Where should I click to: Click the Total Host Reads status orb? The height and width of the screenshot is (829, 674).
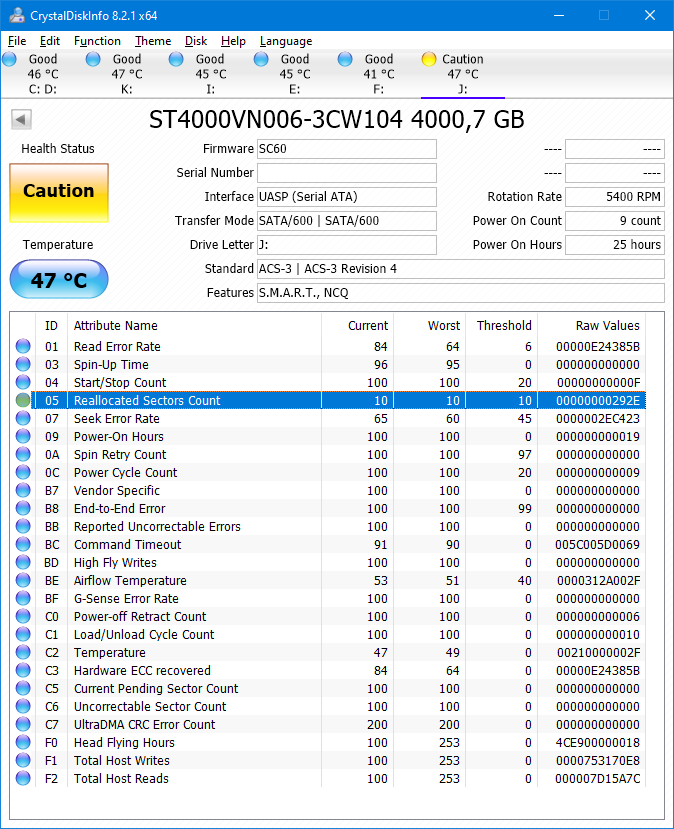[x=23, y=779]
